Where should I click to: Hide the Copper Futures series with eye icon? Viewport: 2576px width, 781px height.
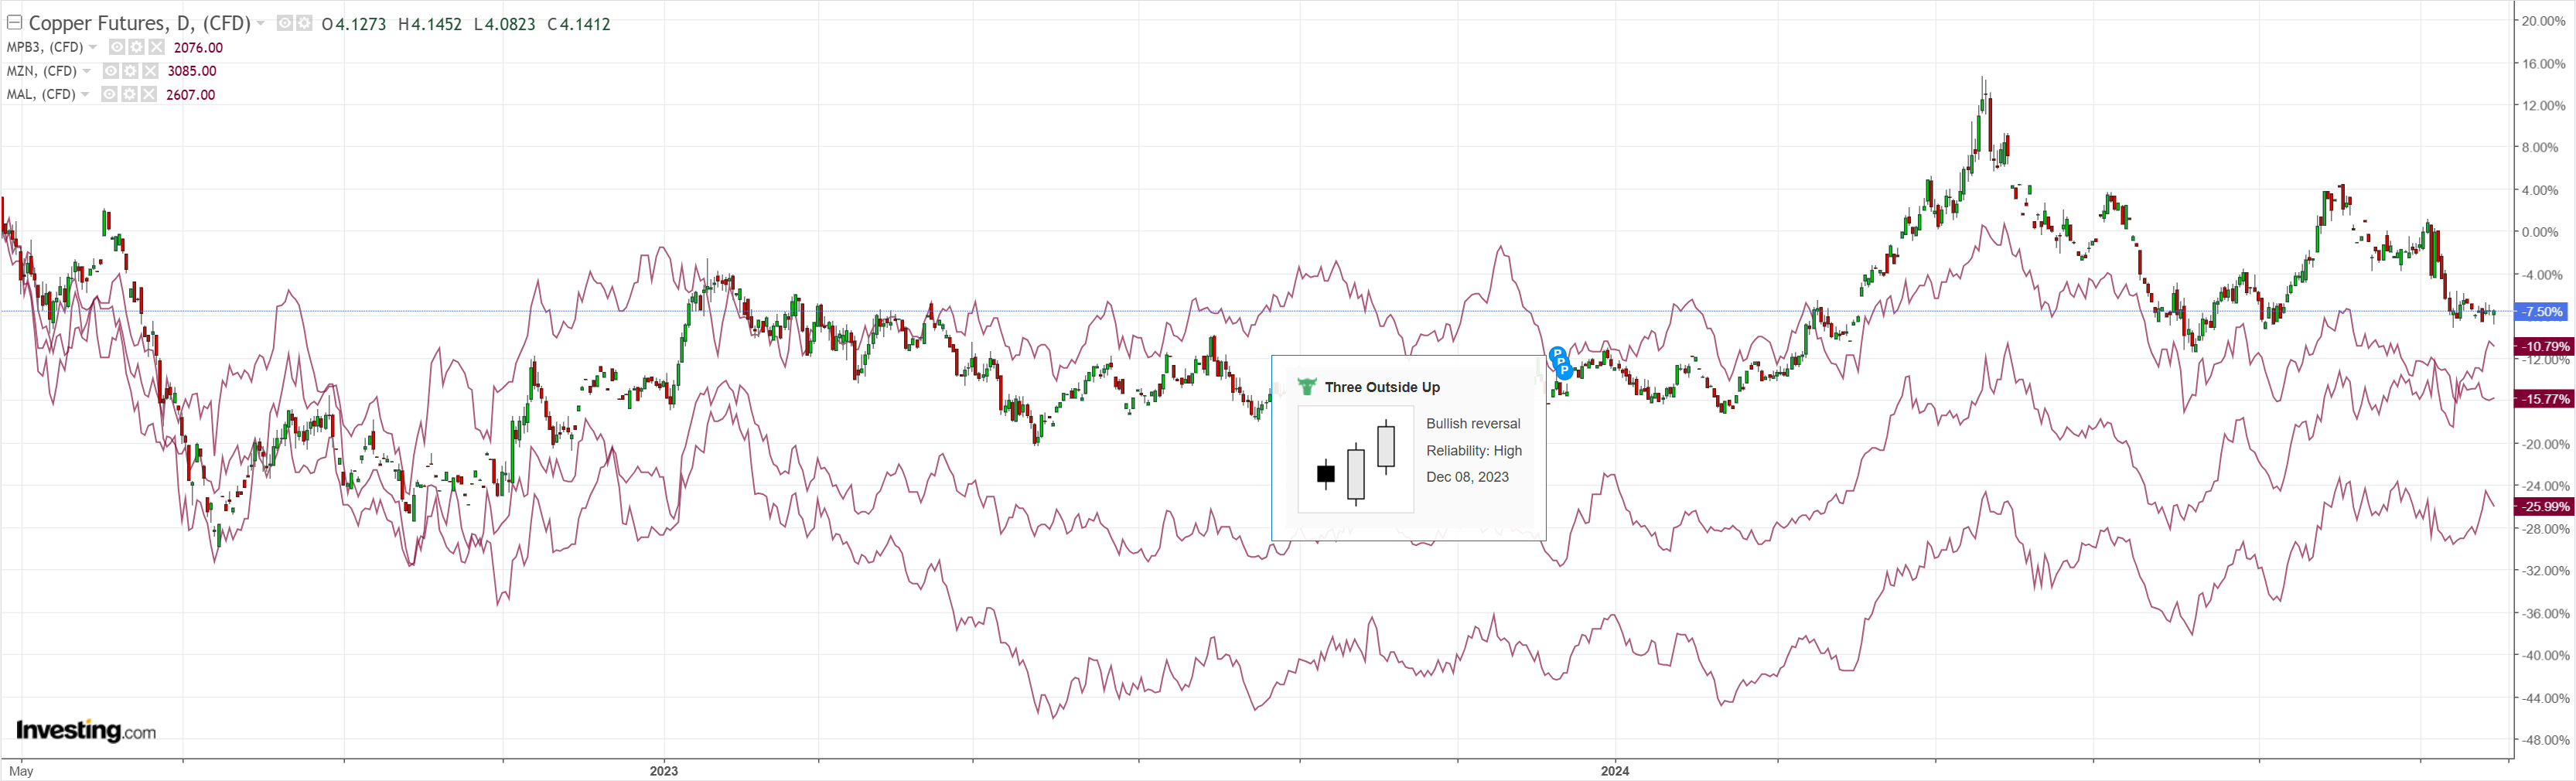pyautogui.click(x=285, y=23)
